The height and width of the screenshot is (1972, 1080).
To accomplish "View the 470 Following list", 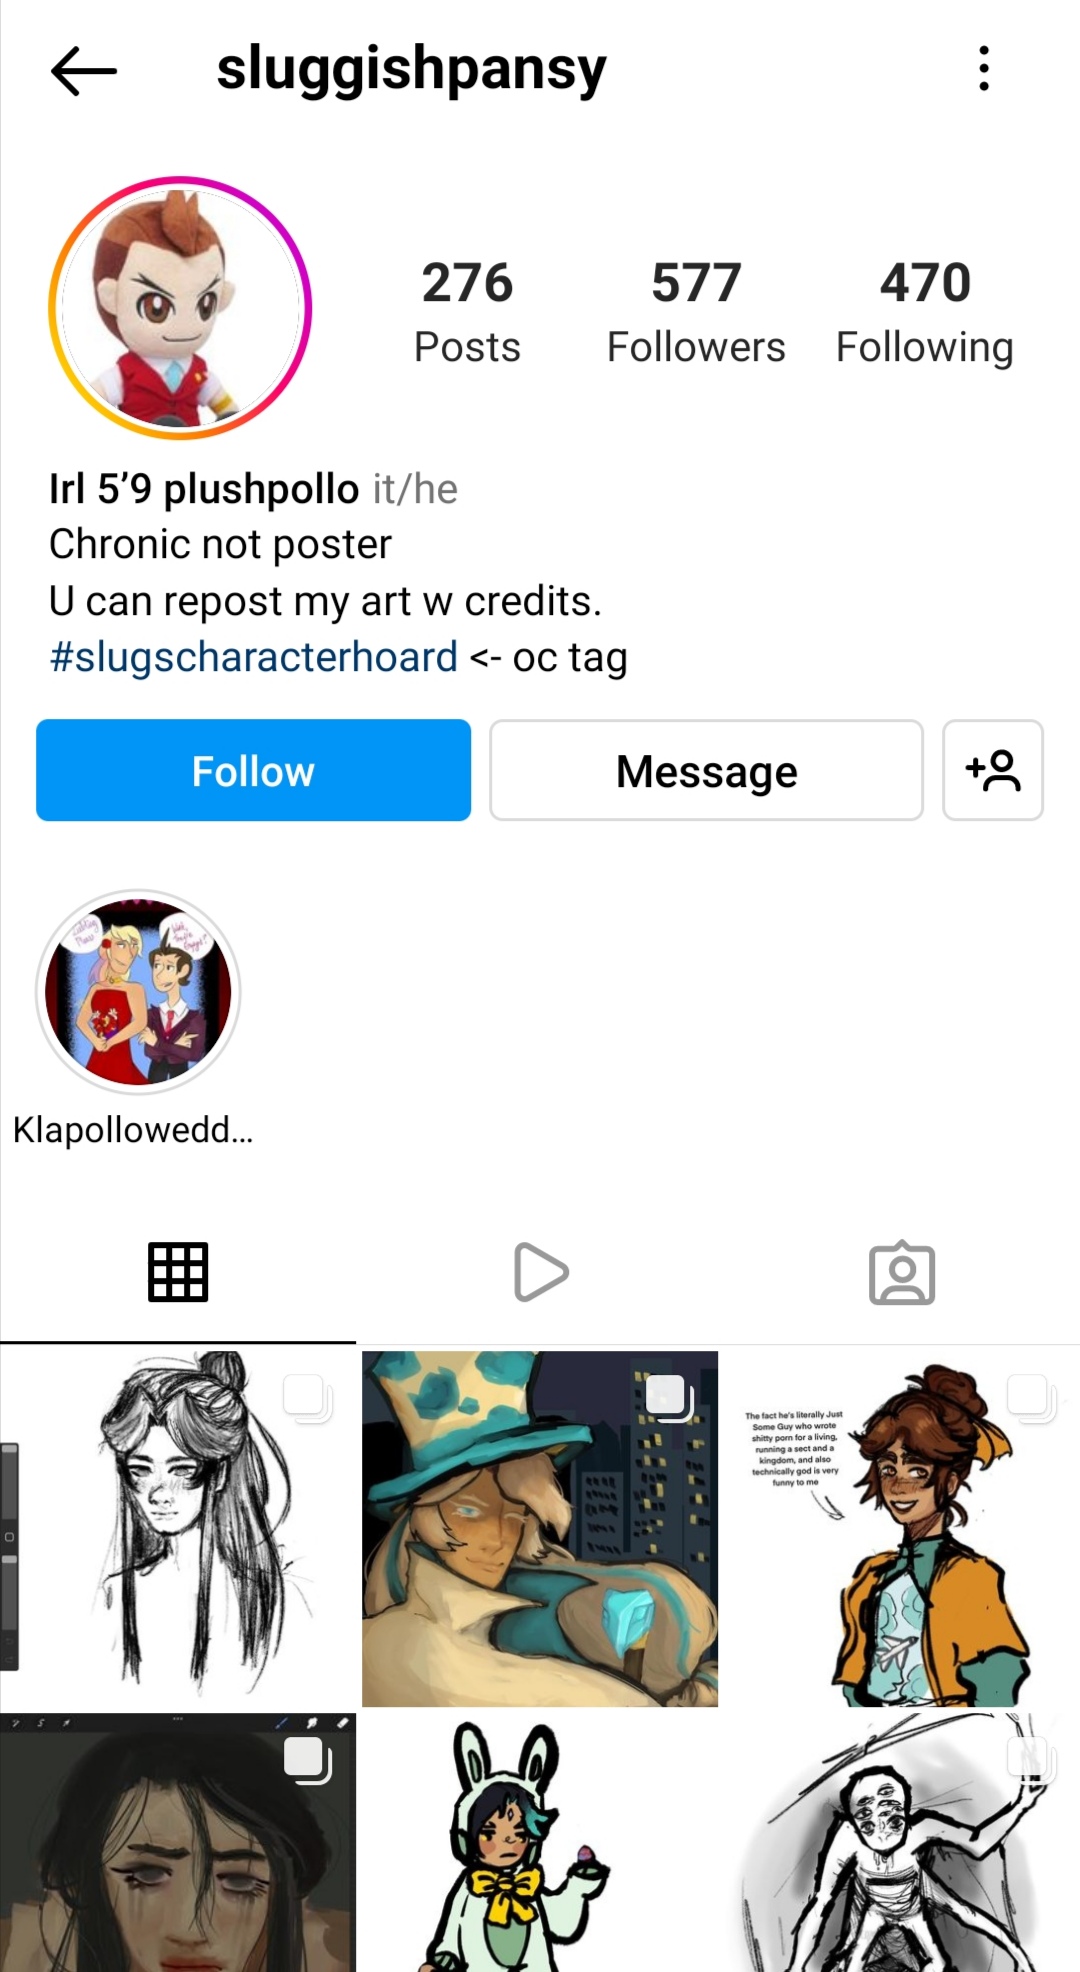I will pyautogui.click(x=925, y=312).
